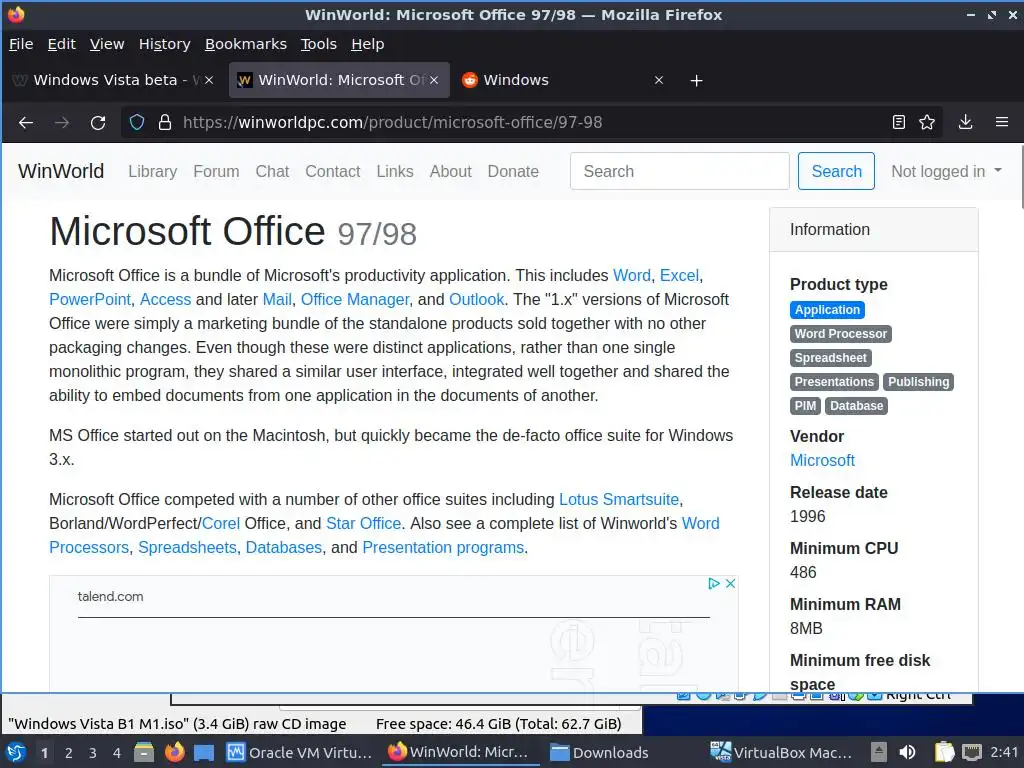Open the History menu
Screen dimensions: 1024x768
(165, 44)
